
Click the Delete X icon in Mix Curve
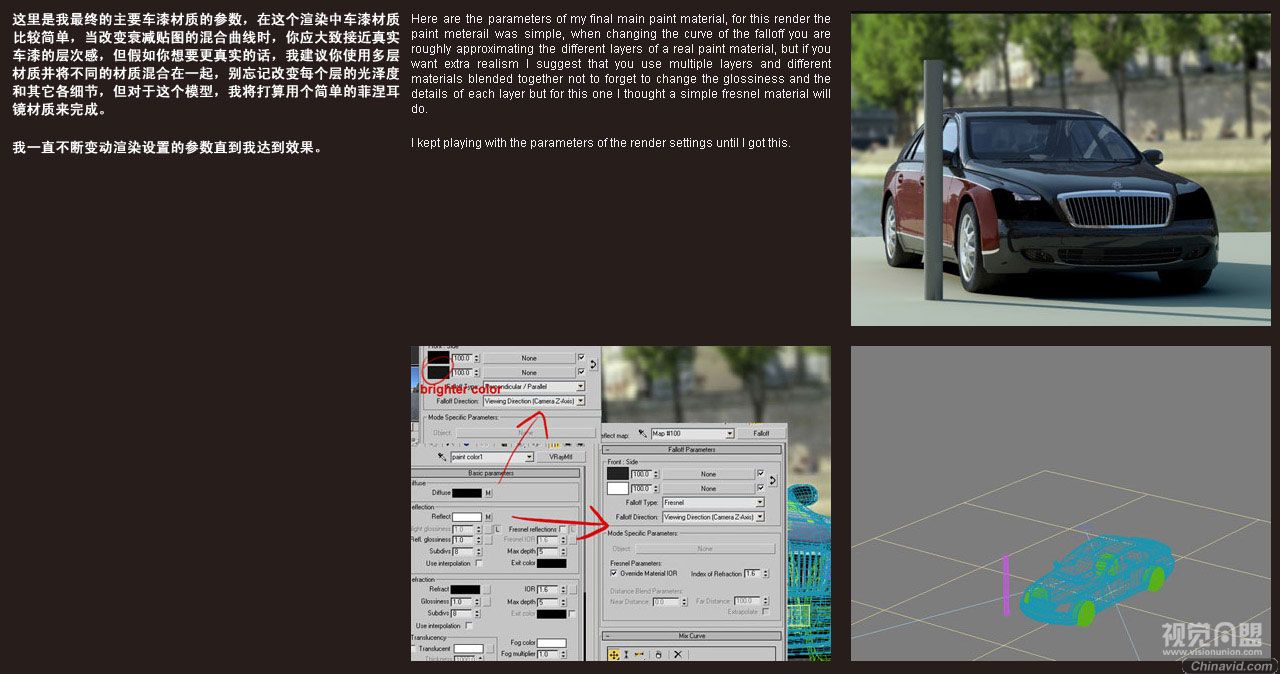point(677,654)
